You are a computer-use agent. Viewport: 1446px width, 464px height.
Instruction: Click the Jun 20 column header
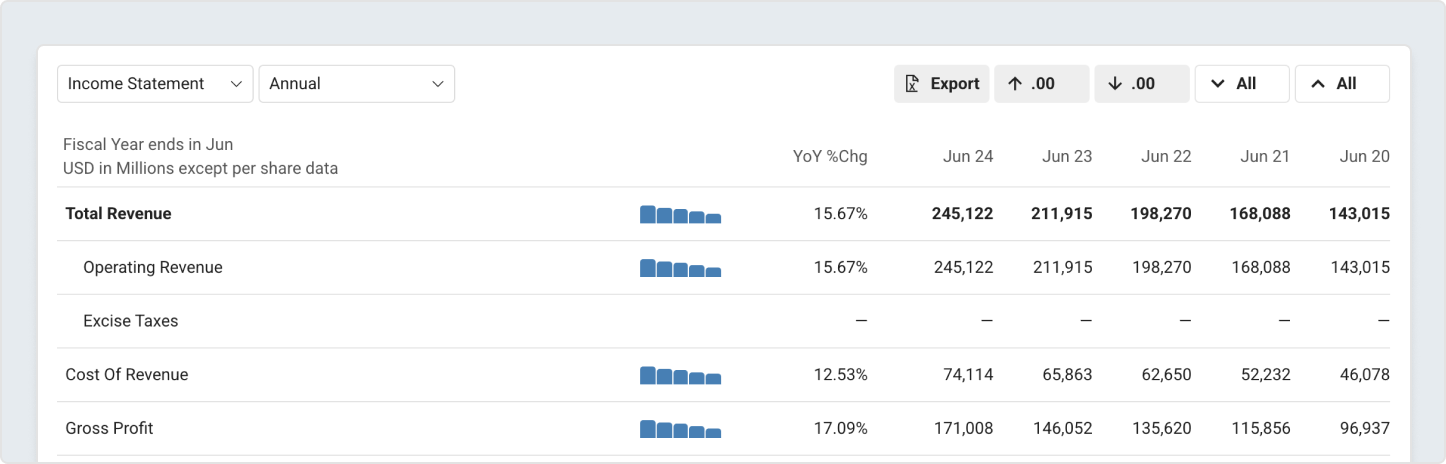point(1364,157)
